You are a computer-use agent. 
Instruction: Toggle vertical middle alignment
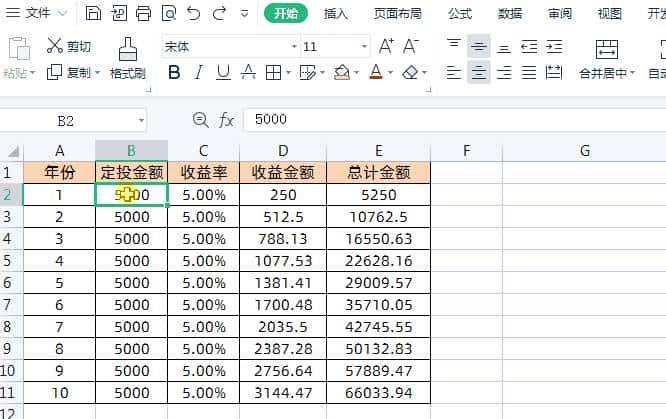479,46
